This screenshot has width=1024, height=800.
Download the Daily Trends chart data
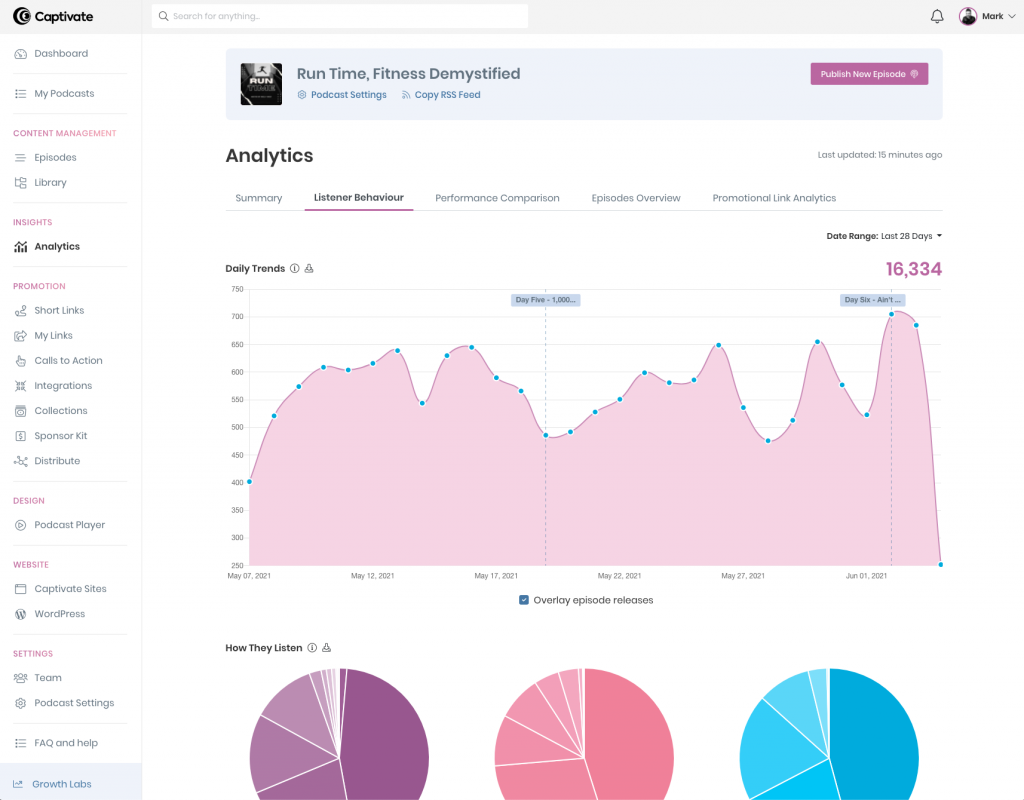tap(309, 269)
